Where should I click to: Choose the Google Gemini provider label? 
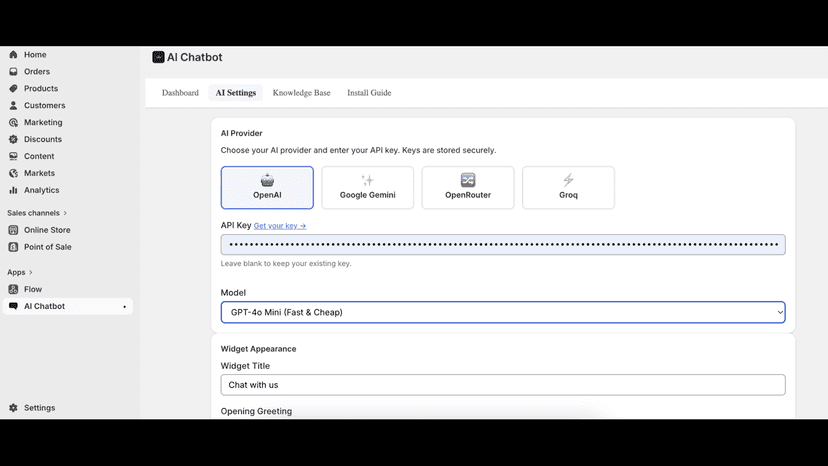point(368,195)
